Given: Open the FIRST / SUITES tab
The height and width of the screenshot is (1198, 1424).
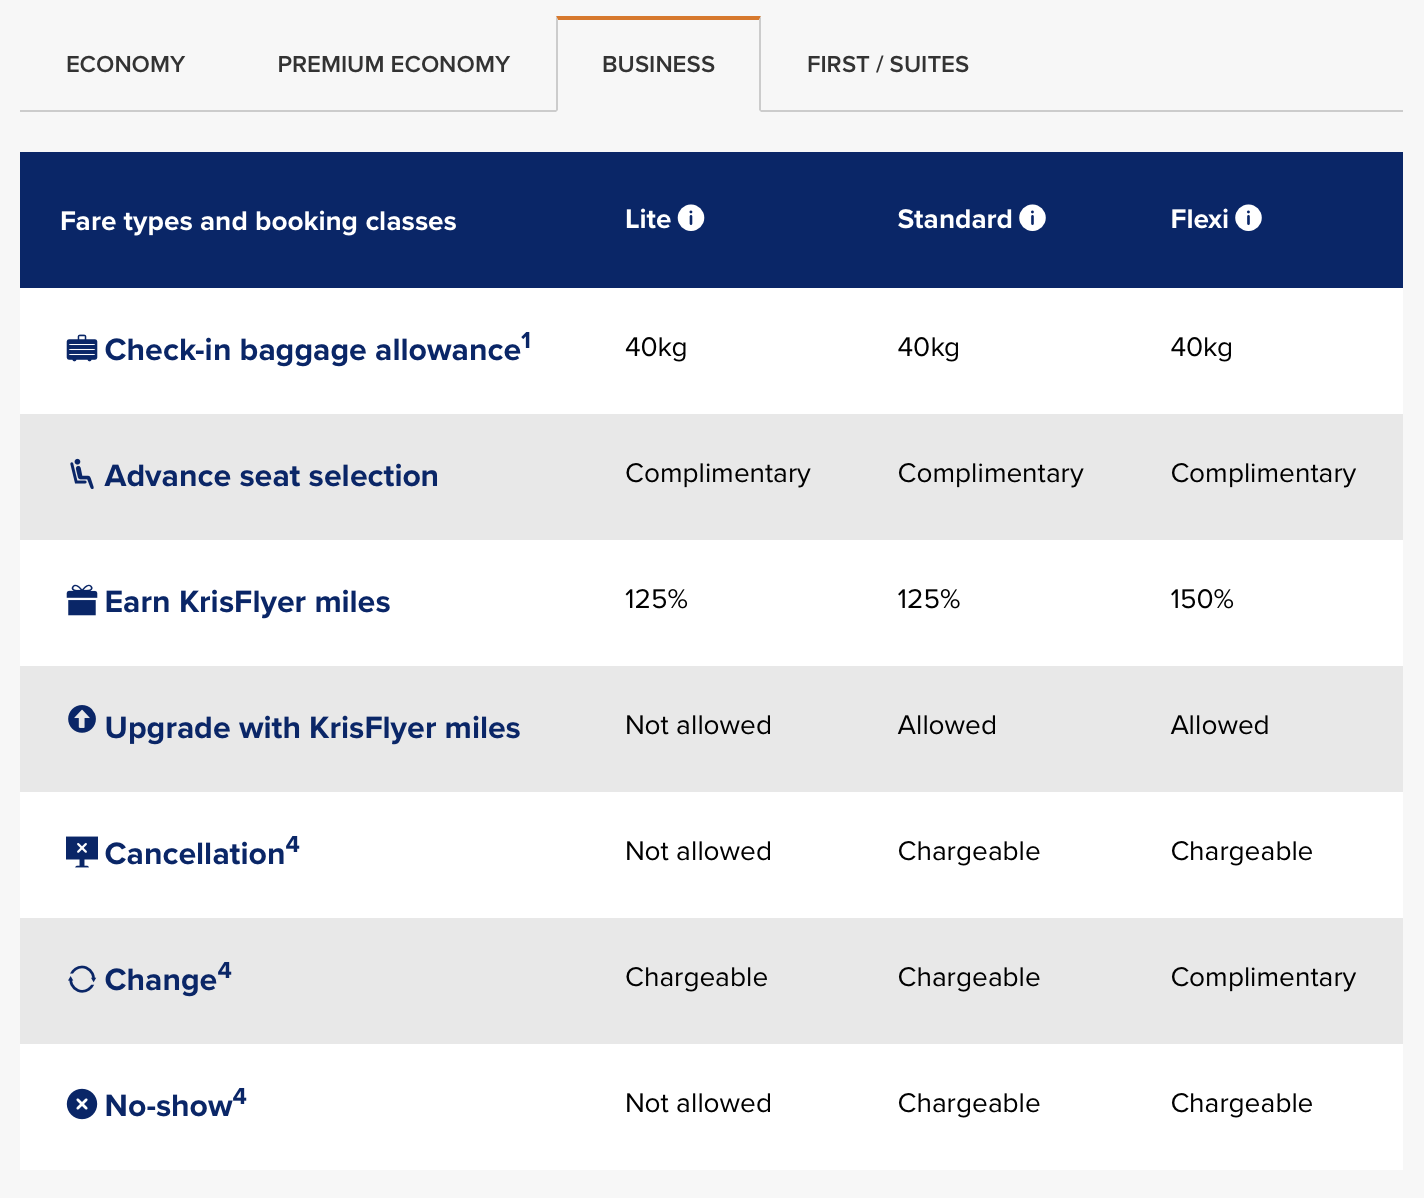Looking at the screenshot, I should [x=886, y=63].
